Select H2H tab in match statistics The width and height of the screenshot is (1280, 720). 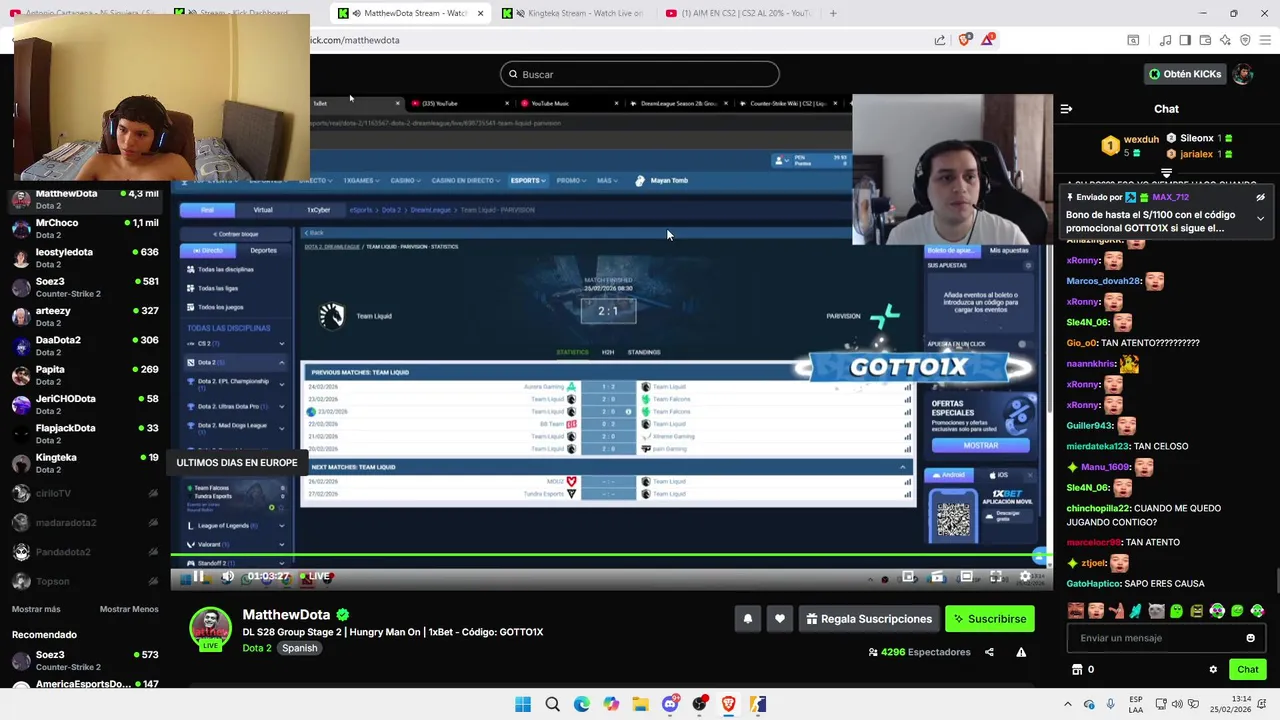tap(608, 352)
